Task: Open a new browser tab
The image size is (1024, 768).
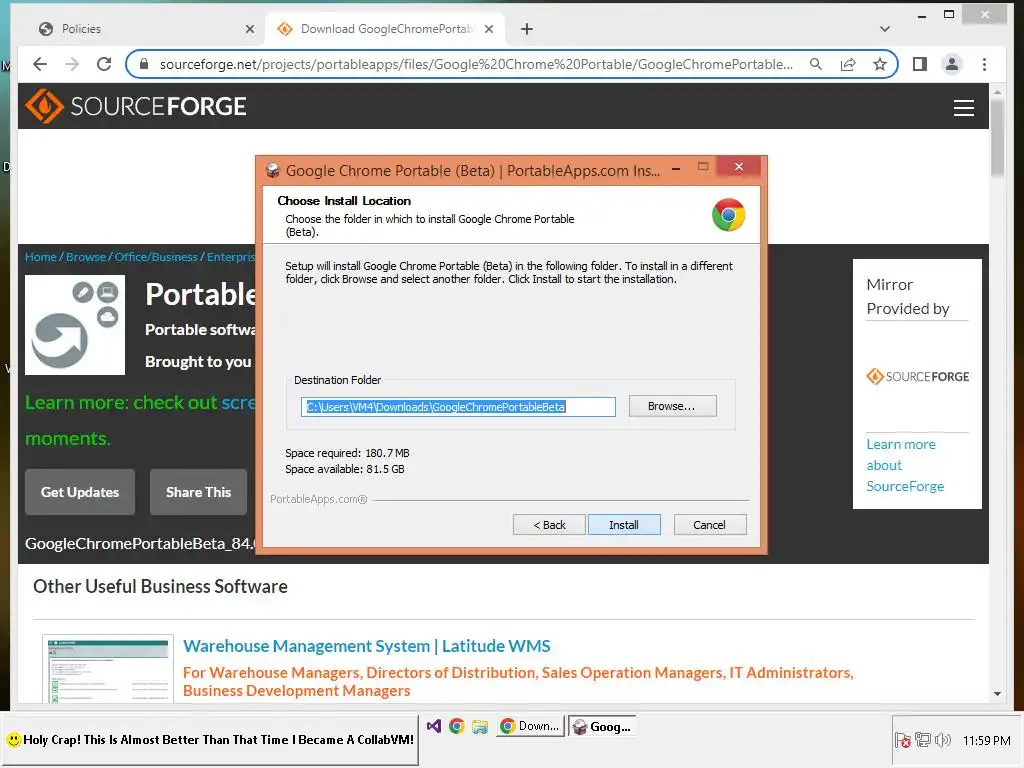Action: 526,29
